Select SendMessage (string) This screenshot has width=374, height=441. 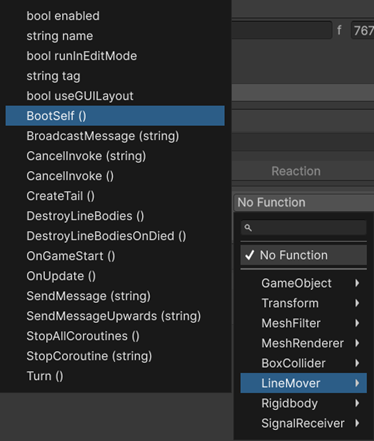point(115,296)
